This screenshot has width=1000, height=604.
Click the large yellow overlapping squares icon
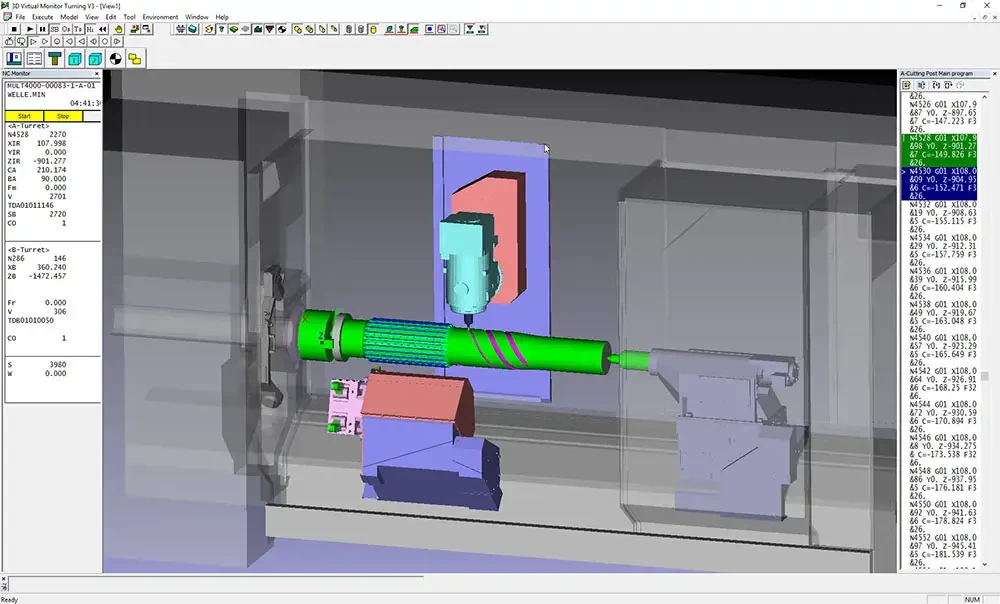(x=135, y=59)
